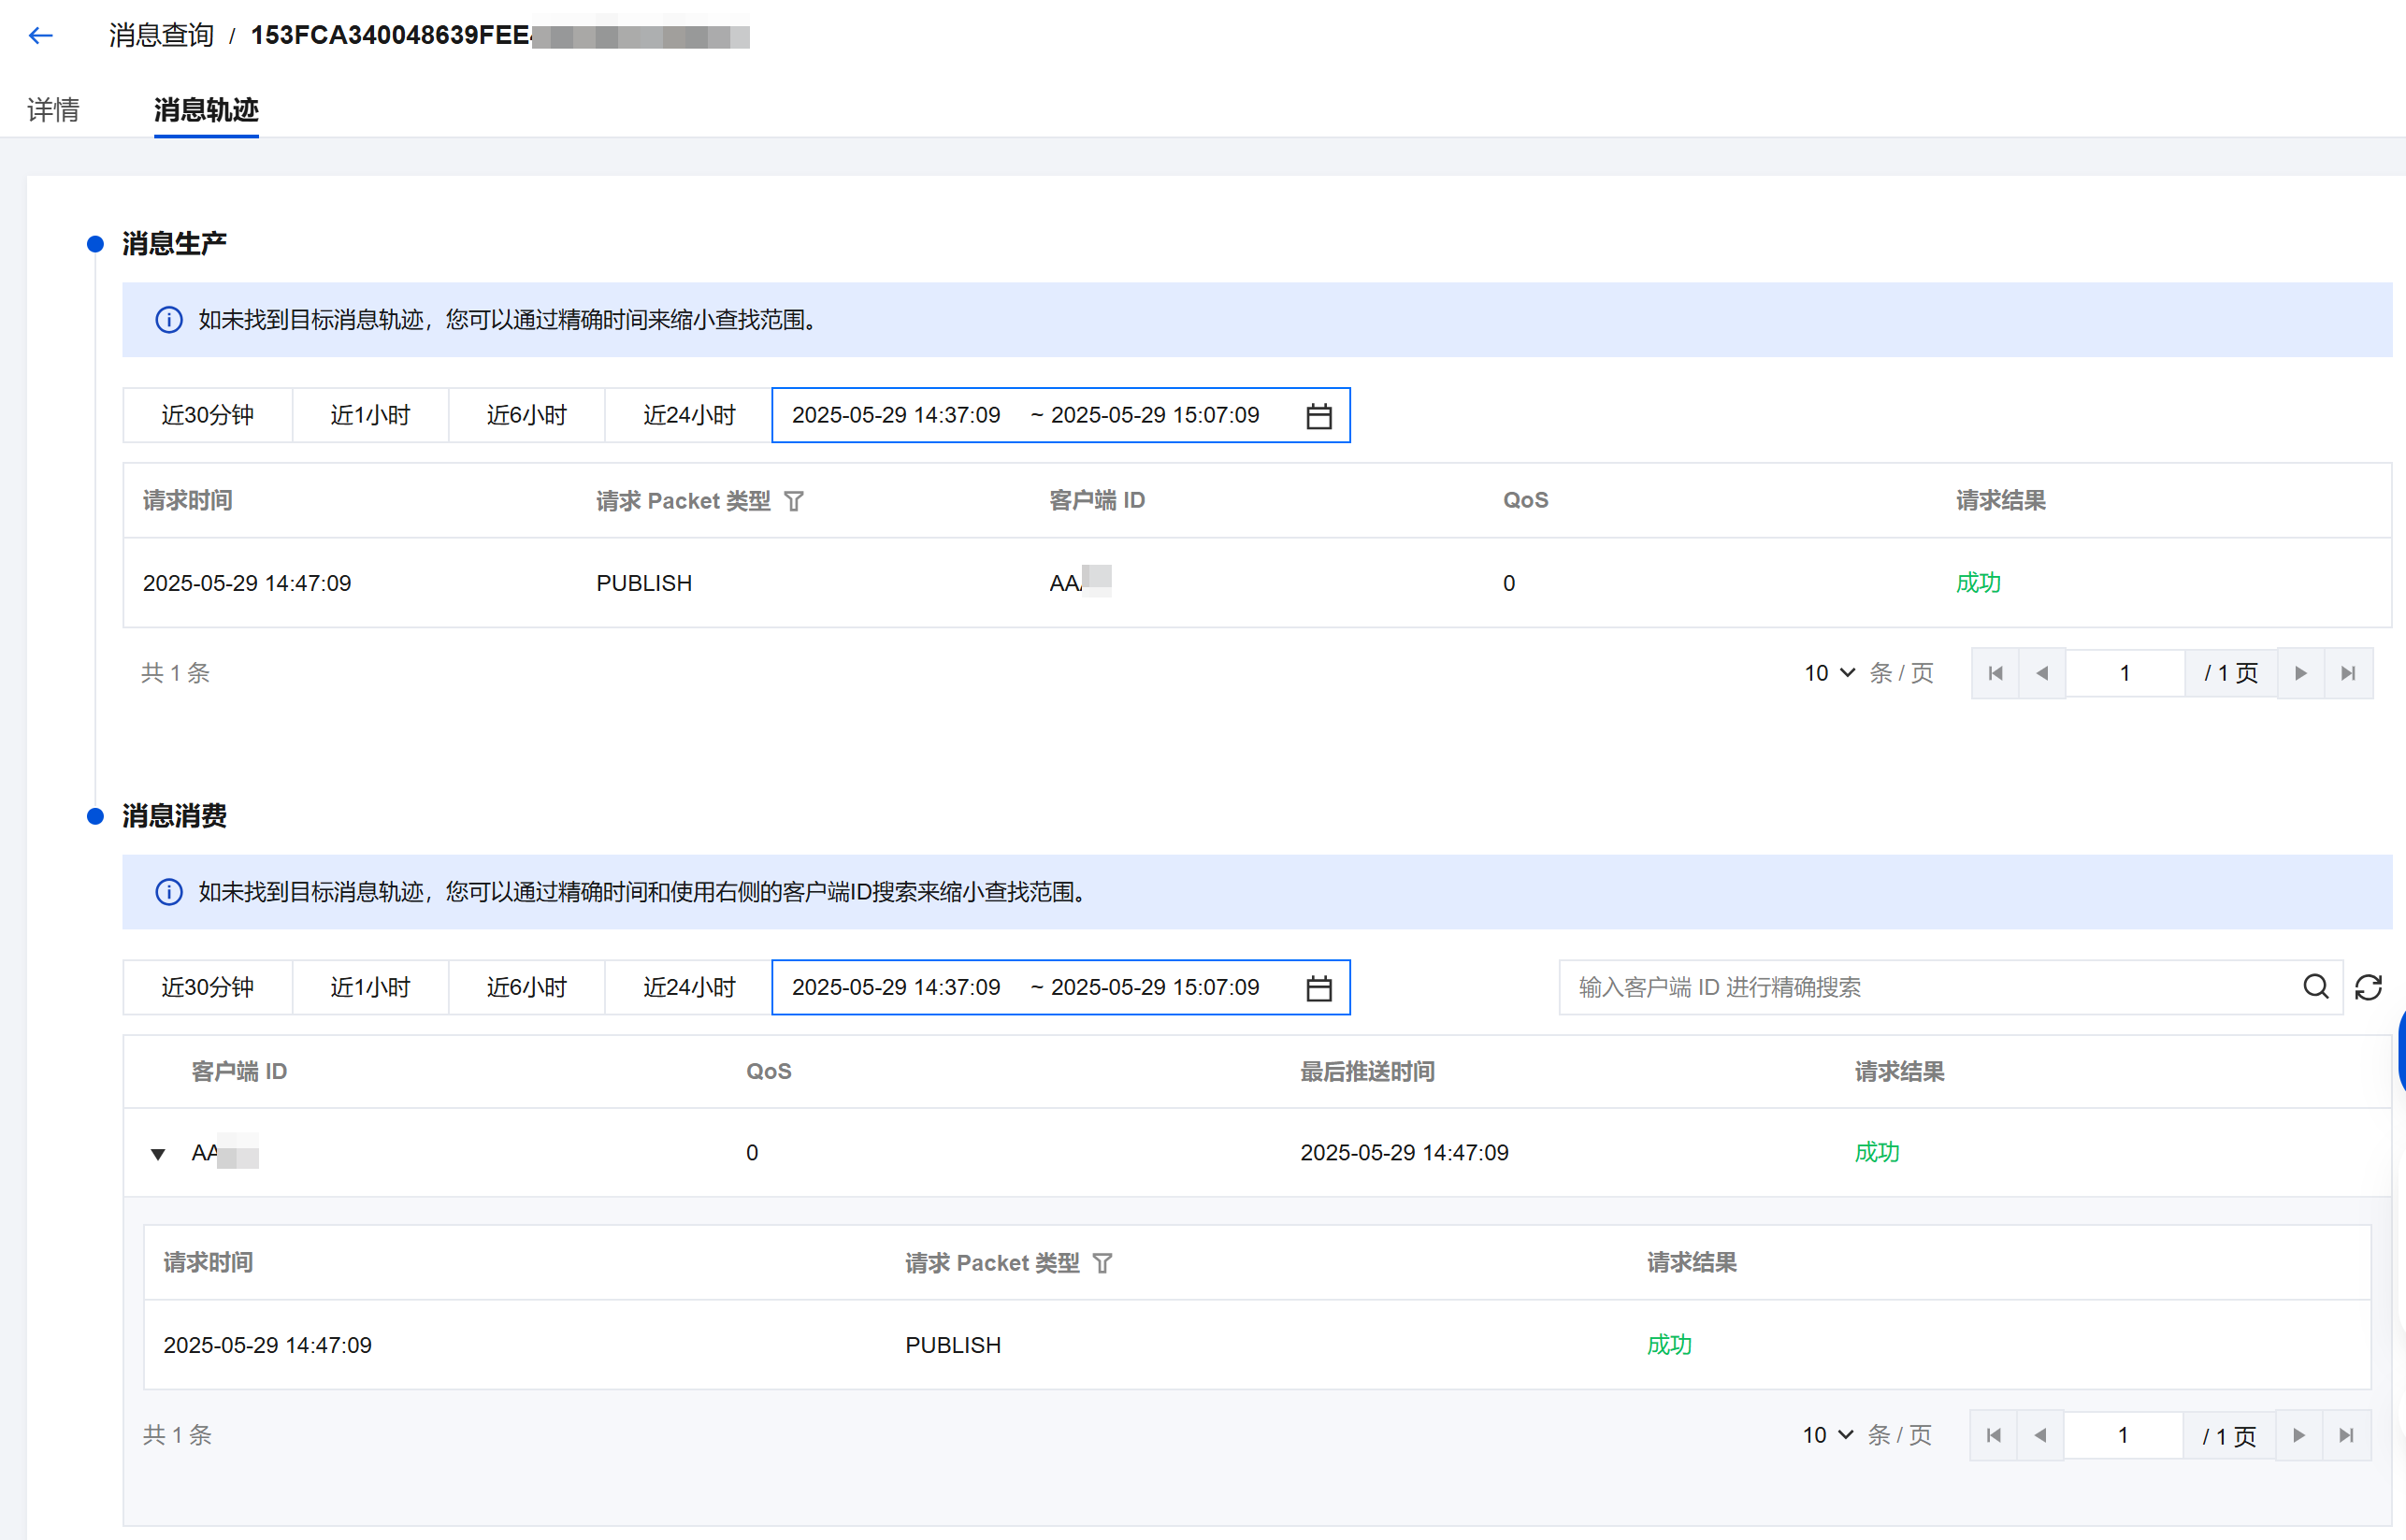Select the 消息轨迹 tab
This screenshot has height=1540, width=2406.
coord(206,110)
